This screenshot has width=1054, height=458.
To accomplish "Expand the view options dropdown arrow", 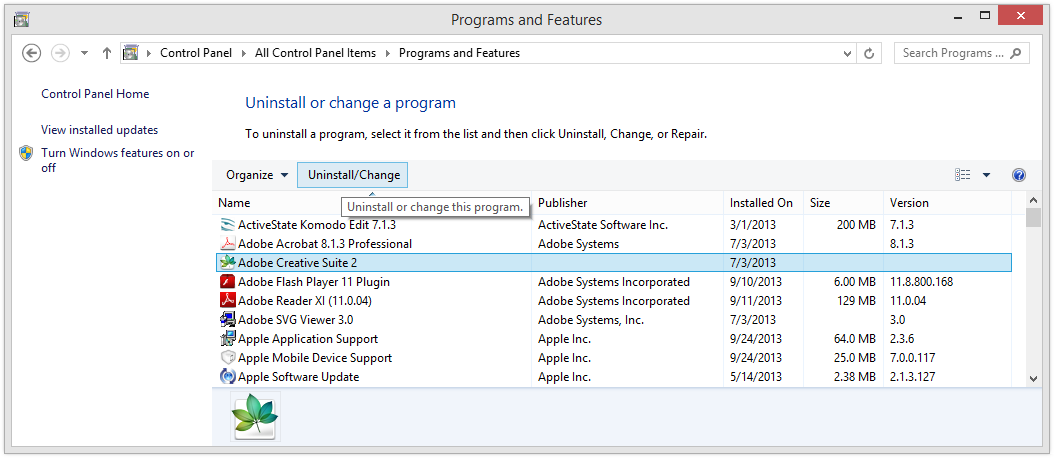I will [986, 175].
